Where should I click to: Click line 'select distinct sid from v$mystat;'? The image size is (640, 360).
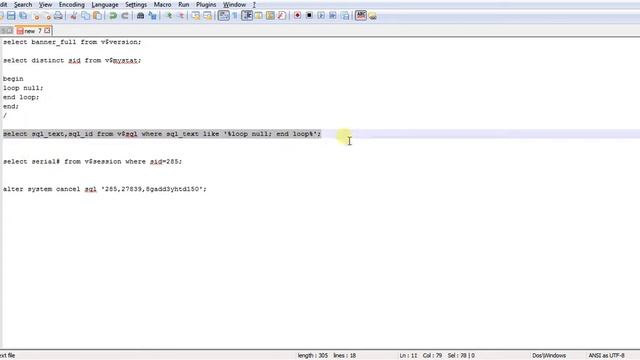[x=72, y=60]
